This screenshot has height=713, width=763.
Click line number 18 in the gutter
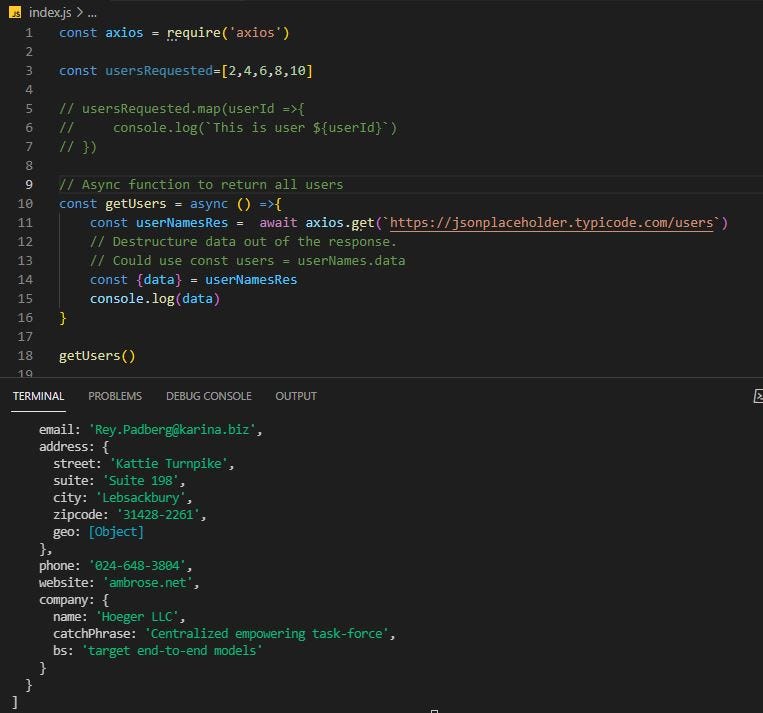point(25,356)
